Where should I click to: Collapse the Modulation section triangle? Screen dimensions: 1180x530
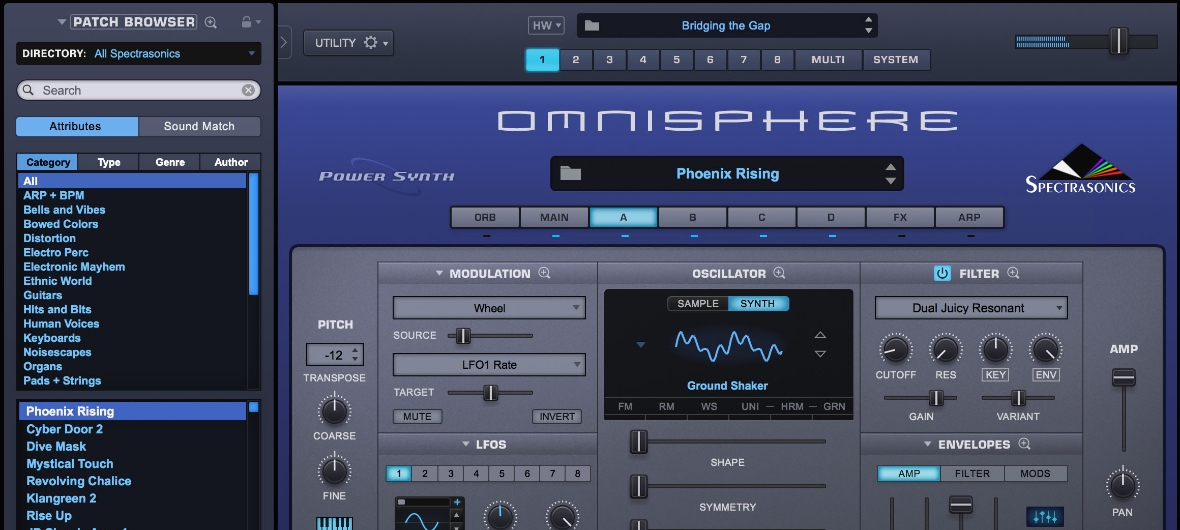(439, 273)
